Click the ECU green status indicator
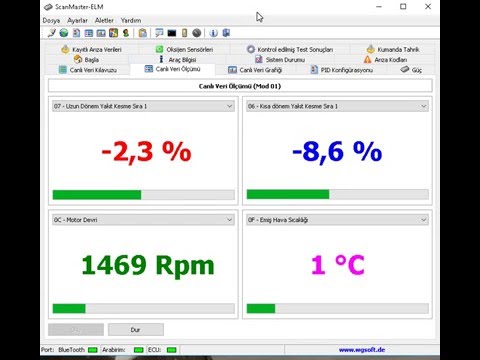 (171, 350)
